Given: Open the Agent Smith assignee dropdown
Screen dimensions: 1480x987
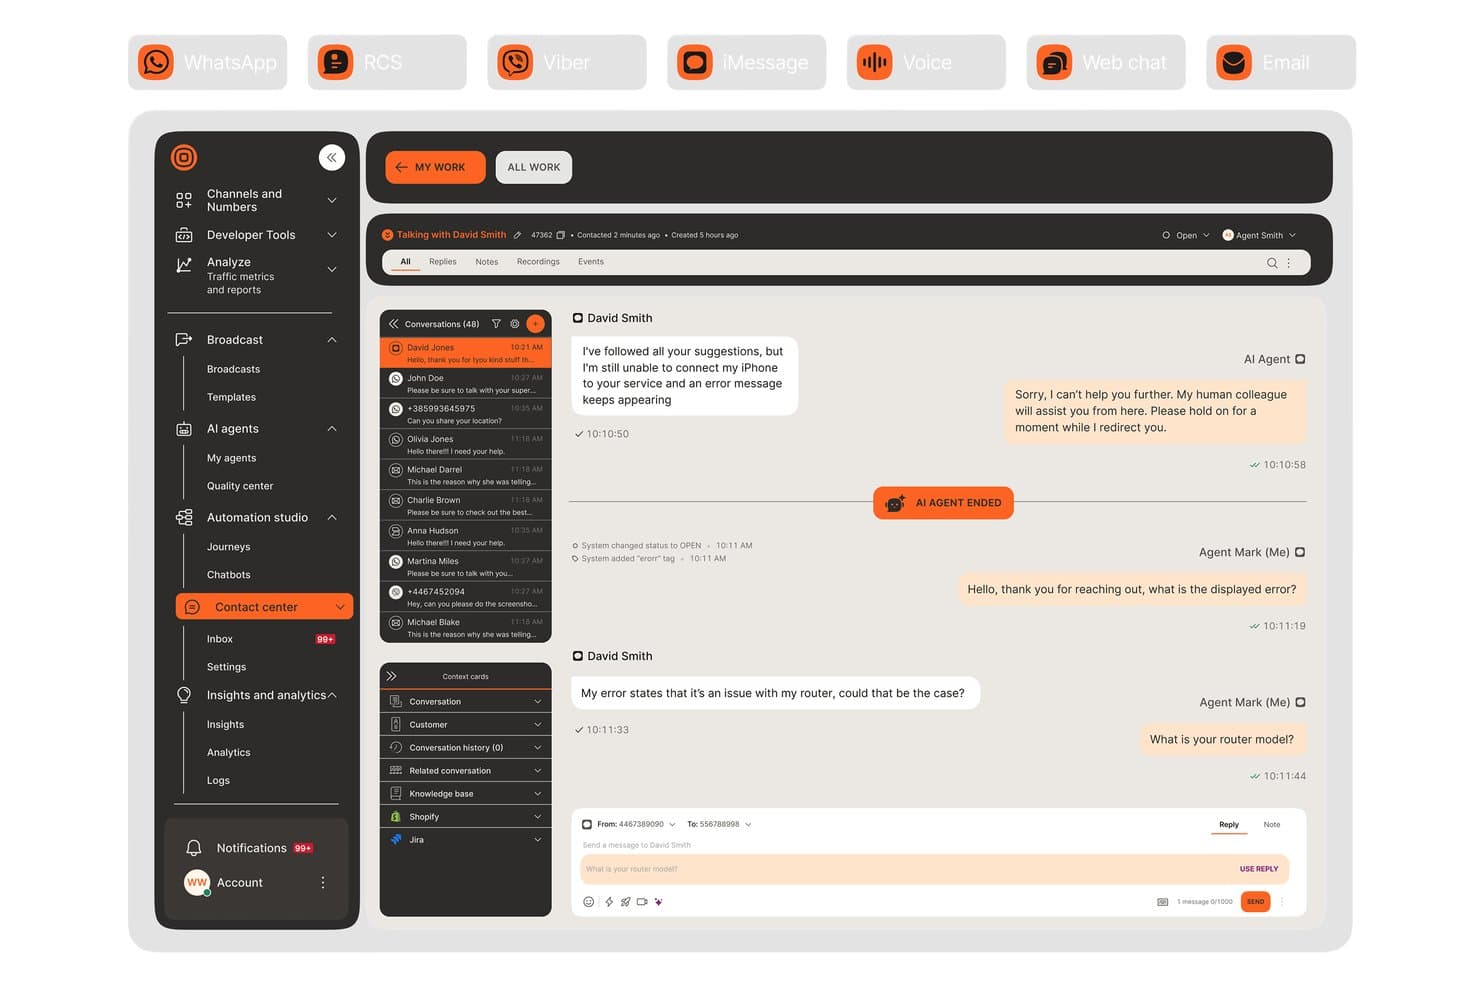Looking at the screenshot, I should click(1259, 235).
